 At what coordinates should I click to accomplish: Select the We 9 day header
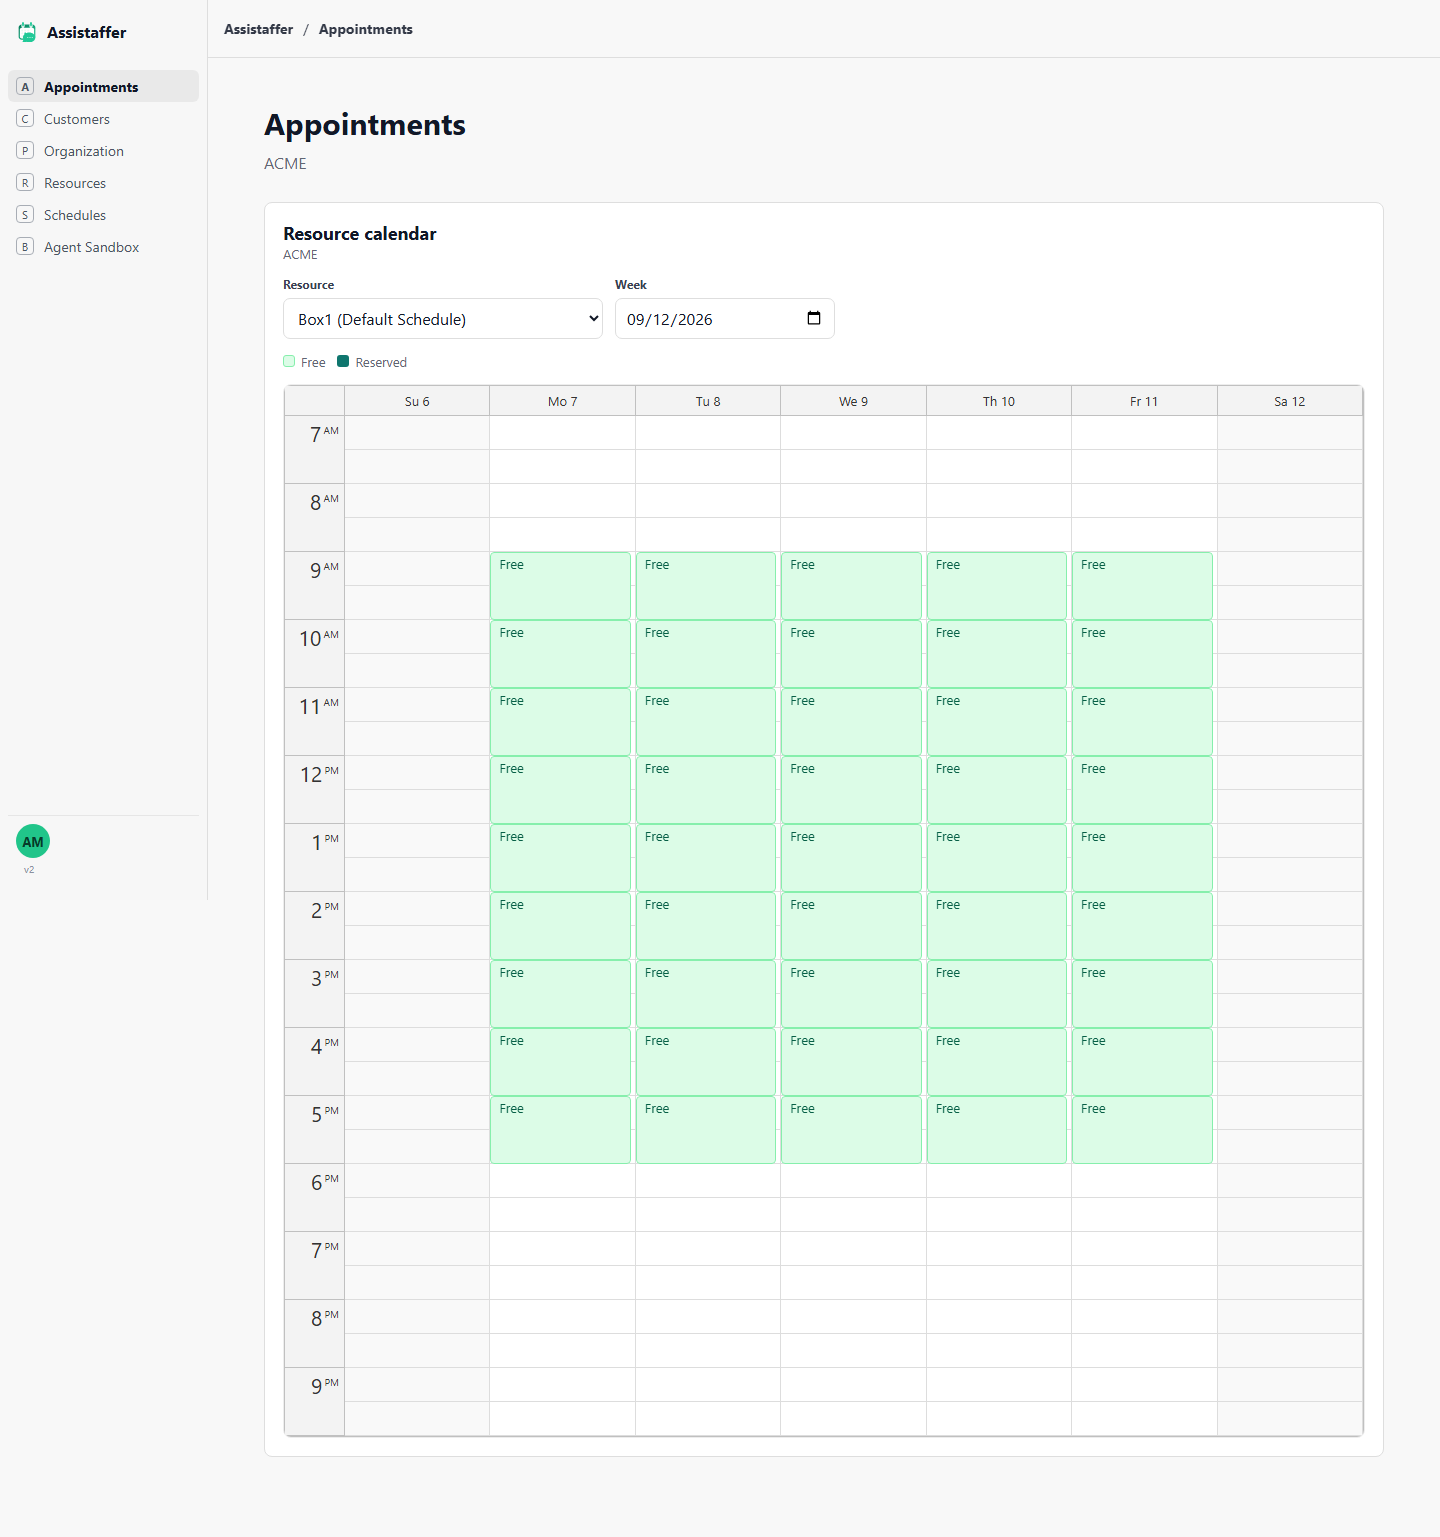click(853, 401)
